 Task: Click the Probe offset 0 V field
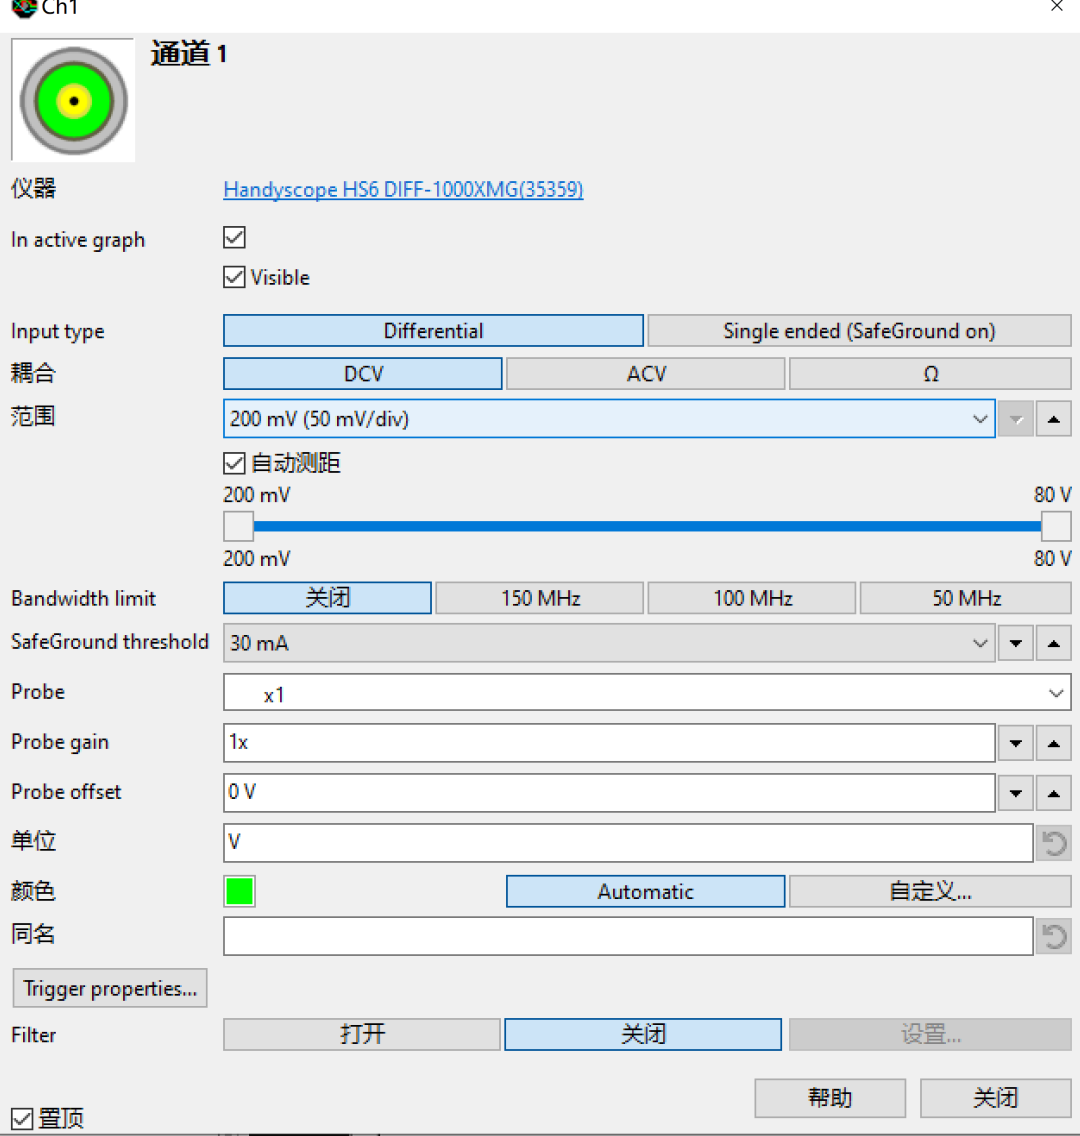pos(609,793)
